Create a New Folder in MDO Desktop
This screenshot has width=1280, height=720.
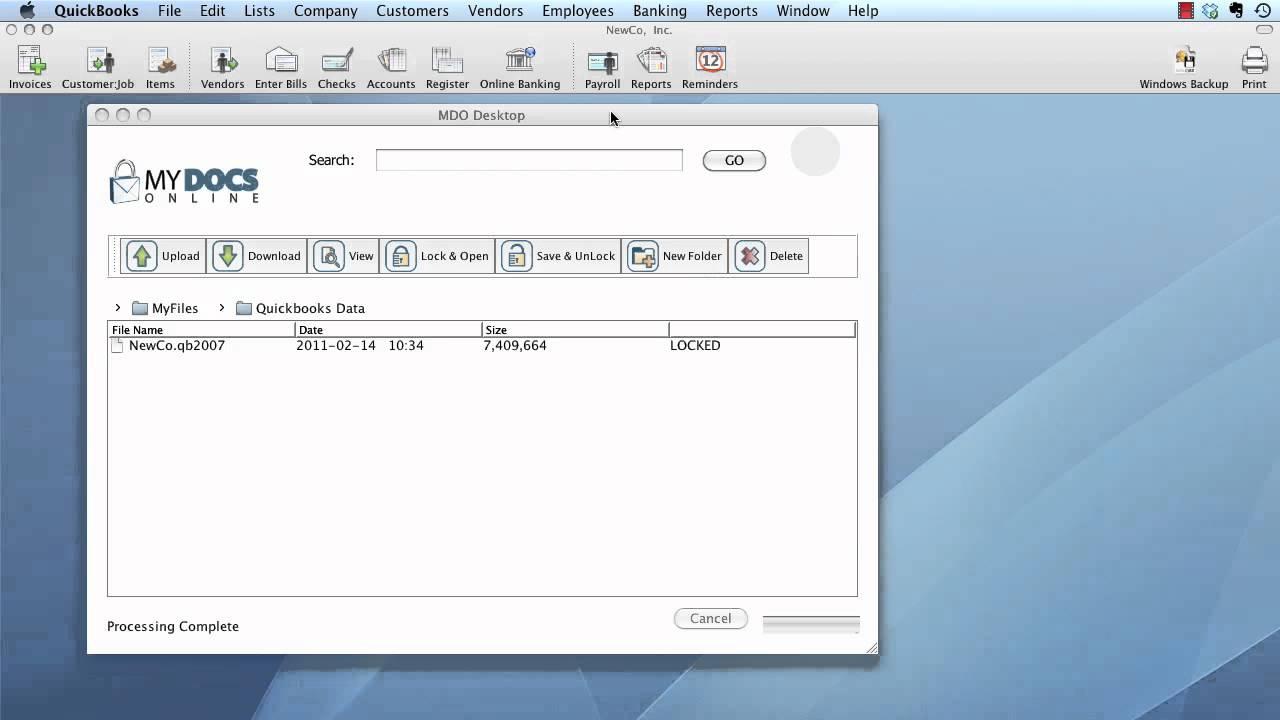(x=675, y=256)
